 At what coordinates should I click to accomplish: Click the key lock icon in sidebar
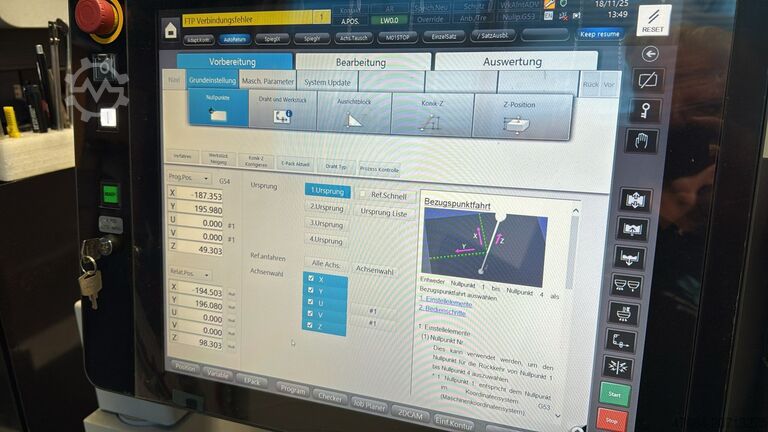click(x=649, y=110)
